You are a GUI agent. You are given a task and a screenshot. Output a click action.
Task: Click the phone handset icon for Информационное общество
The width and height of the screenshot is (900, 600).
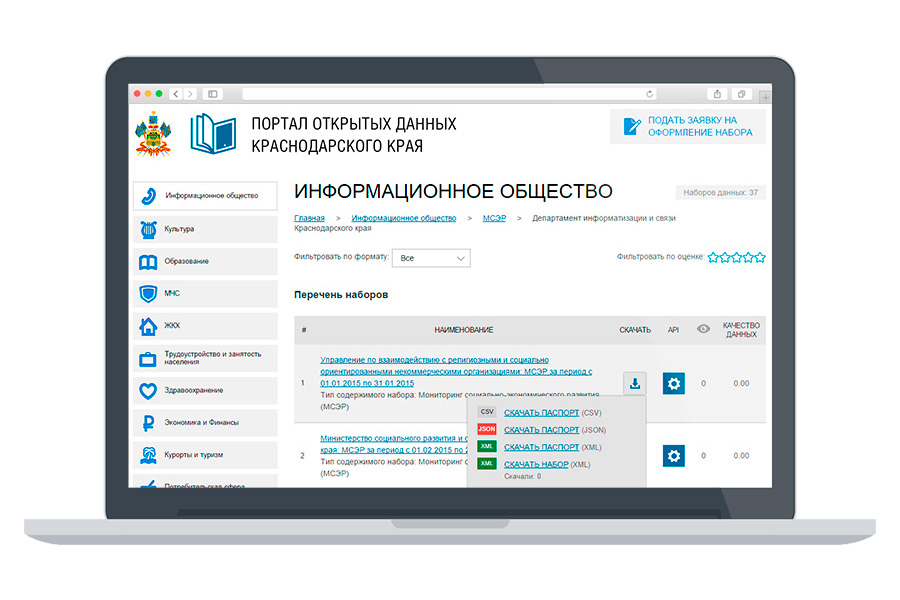[149, 196]
